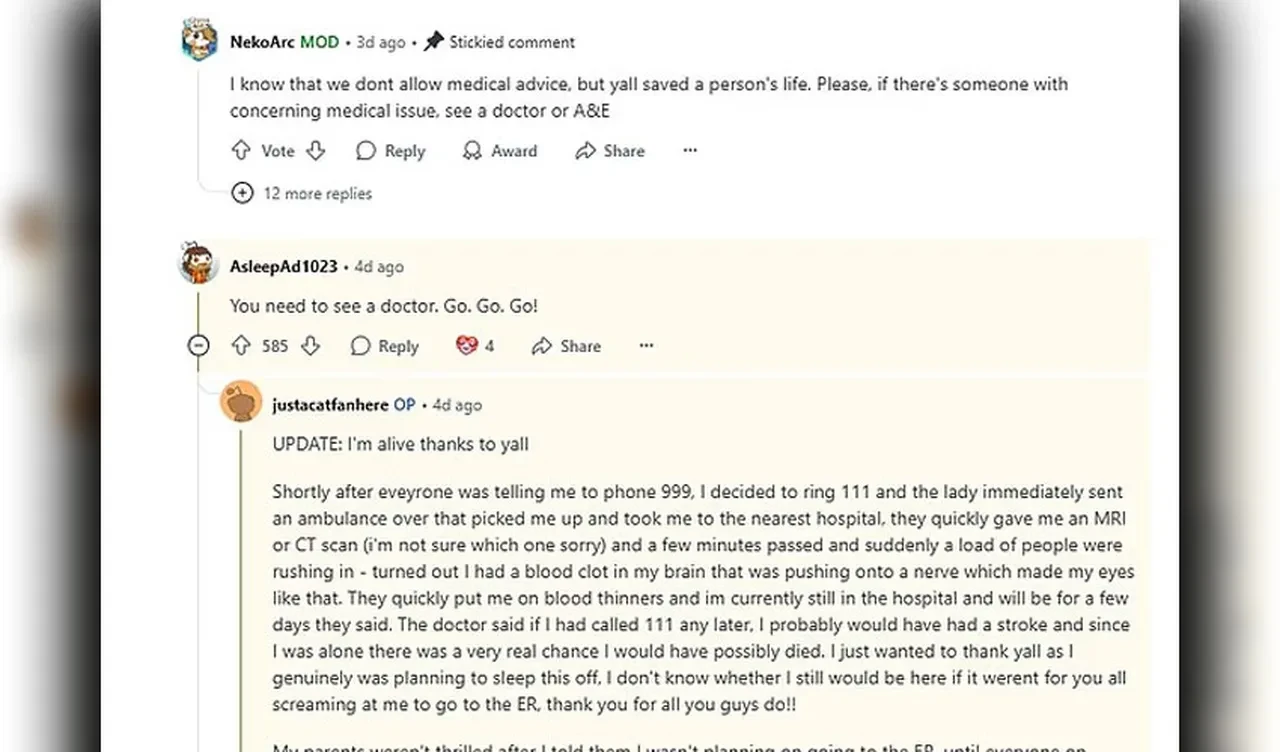This screenshot has height=752, width=1280.
Task: Expand the 12 more replies thread
Action: click(x=302, y=193)
